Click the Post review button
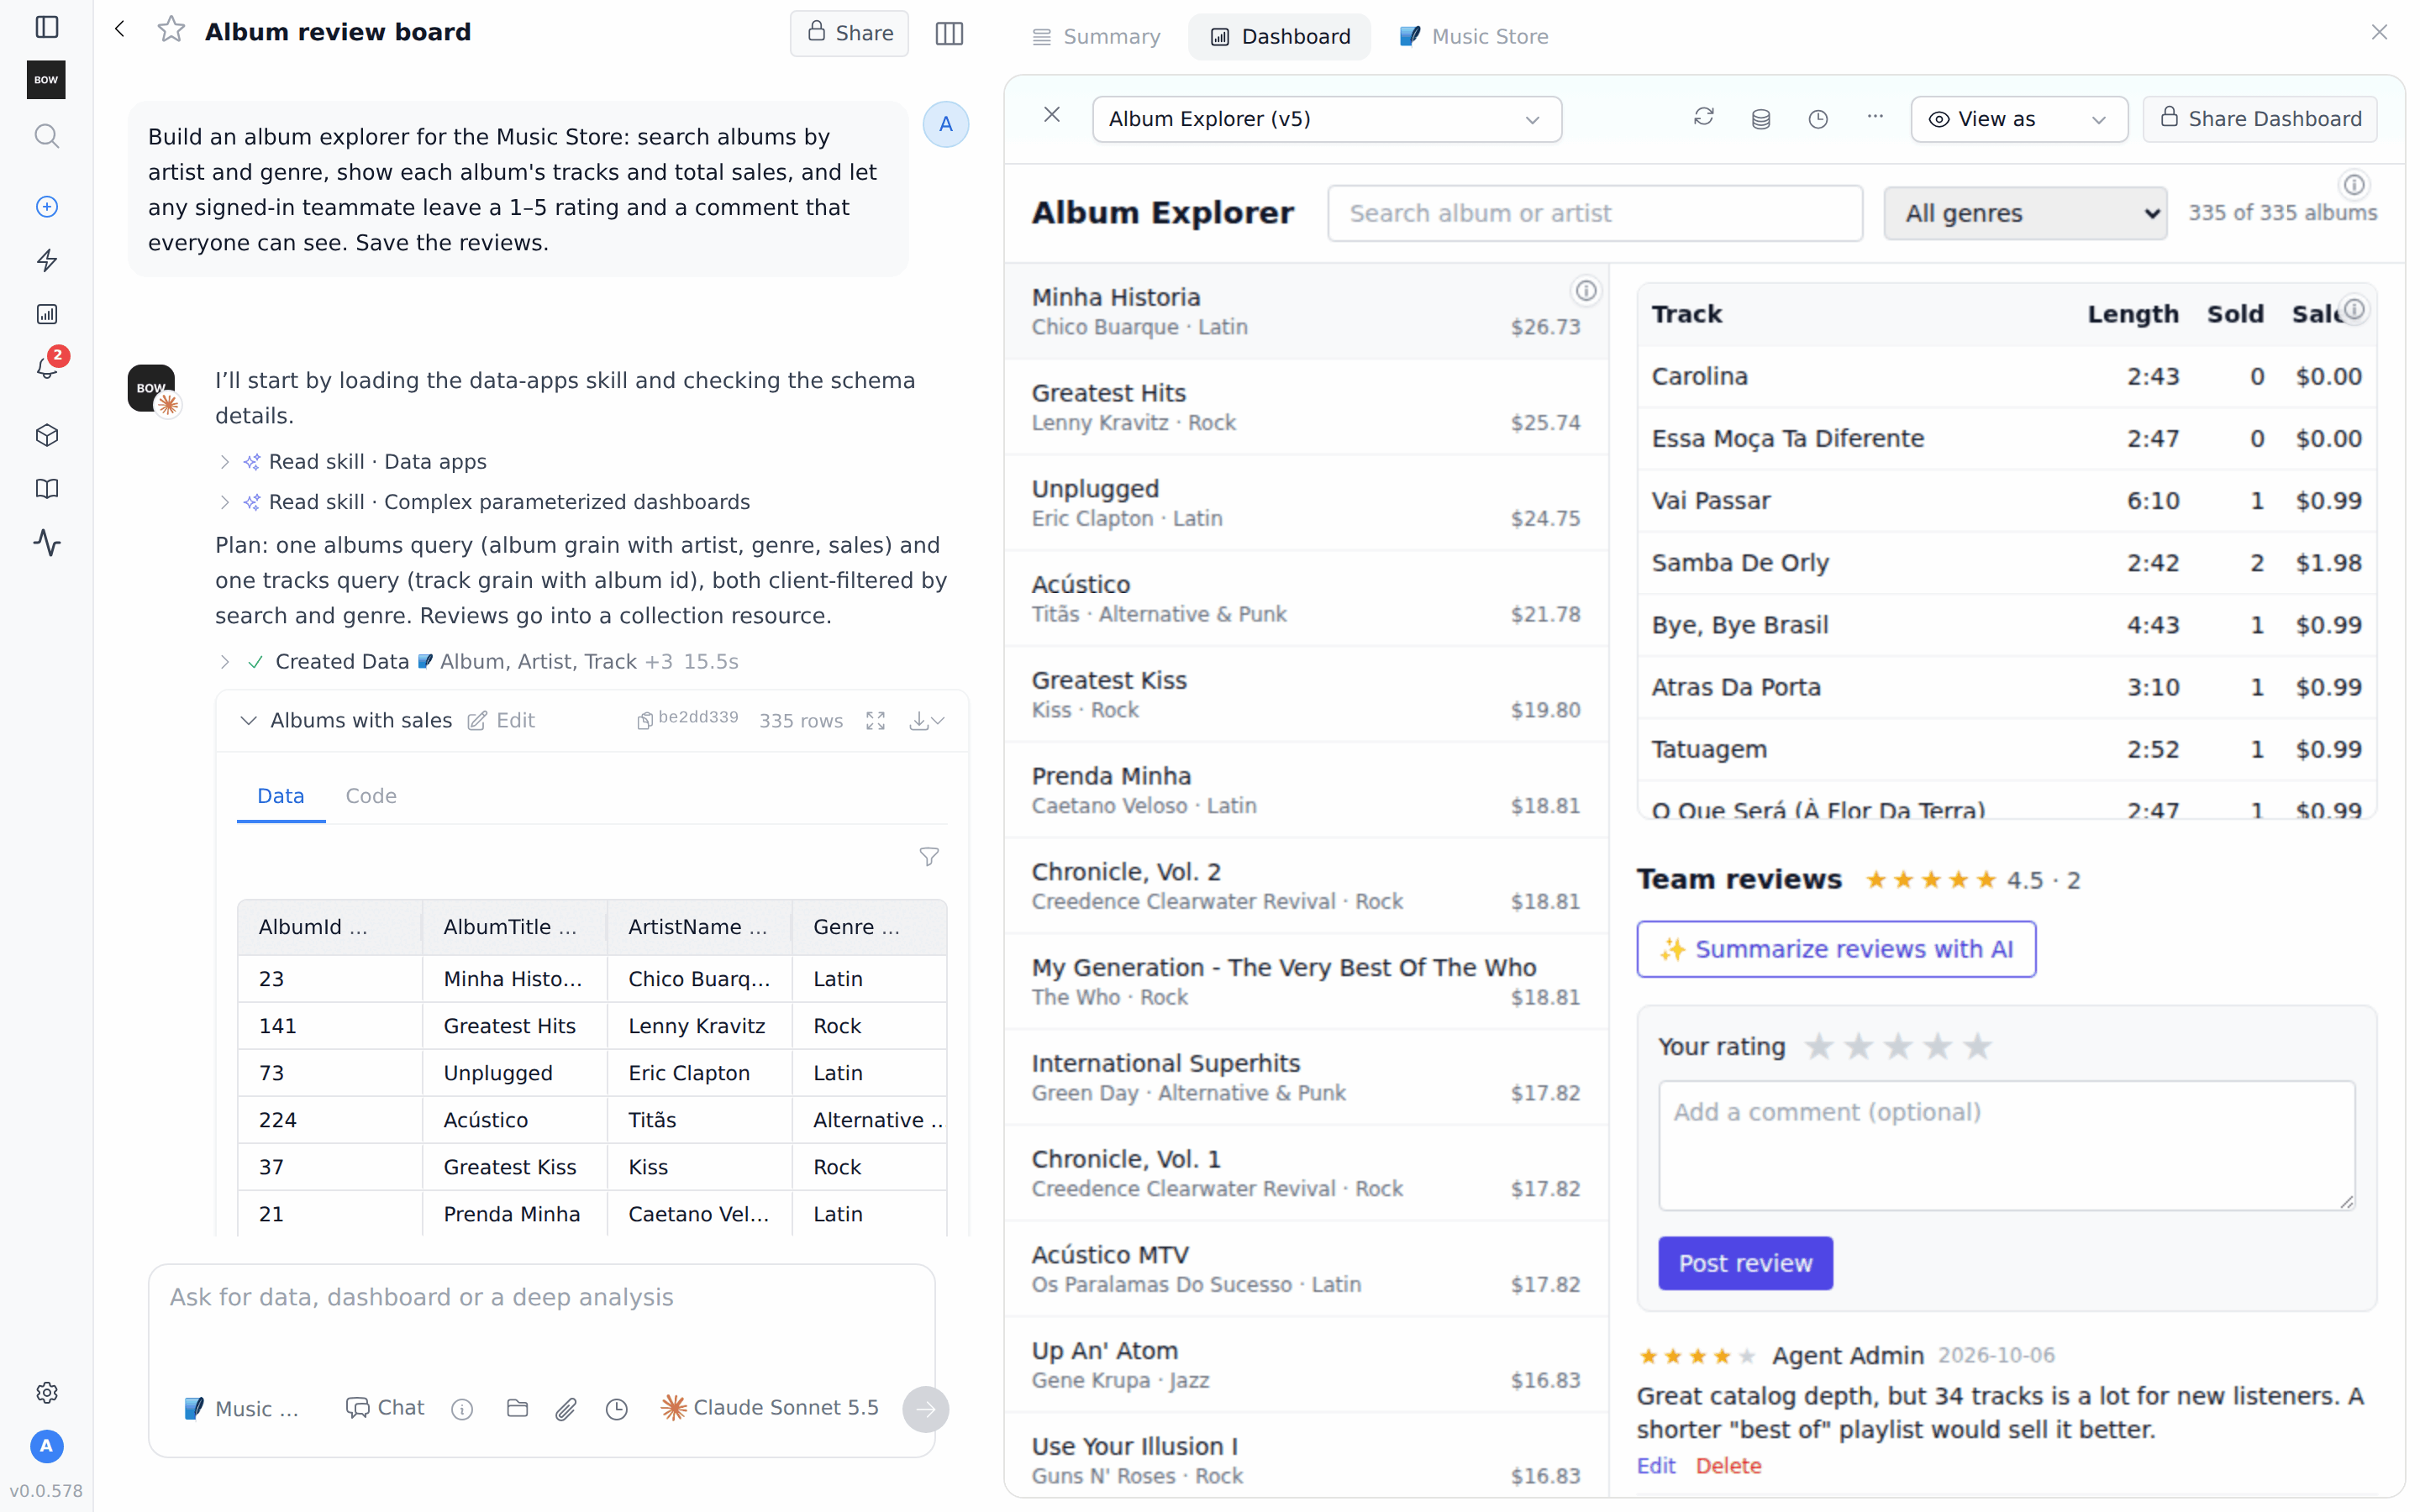 pyautogui.click(x=1745, y=1263)
